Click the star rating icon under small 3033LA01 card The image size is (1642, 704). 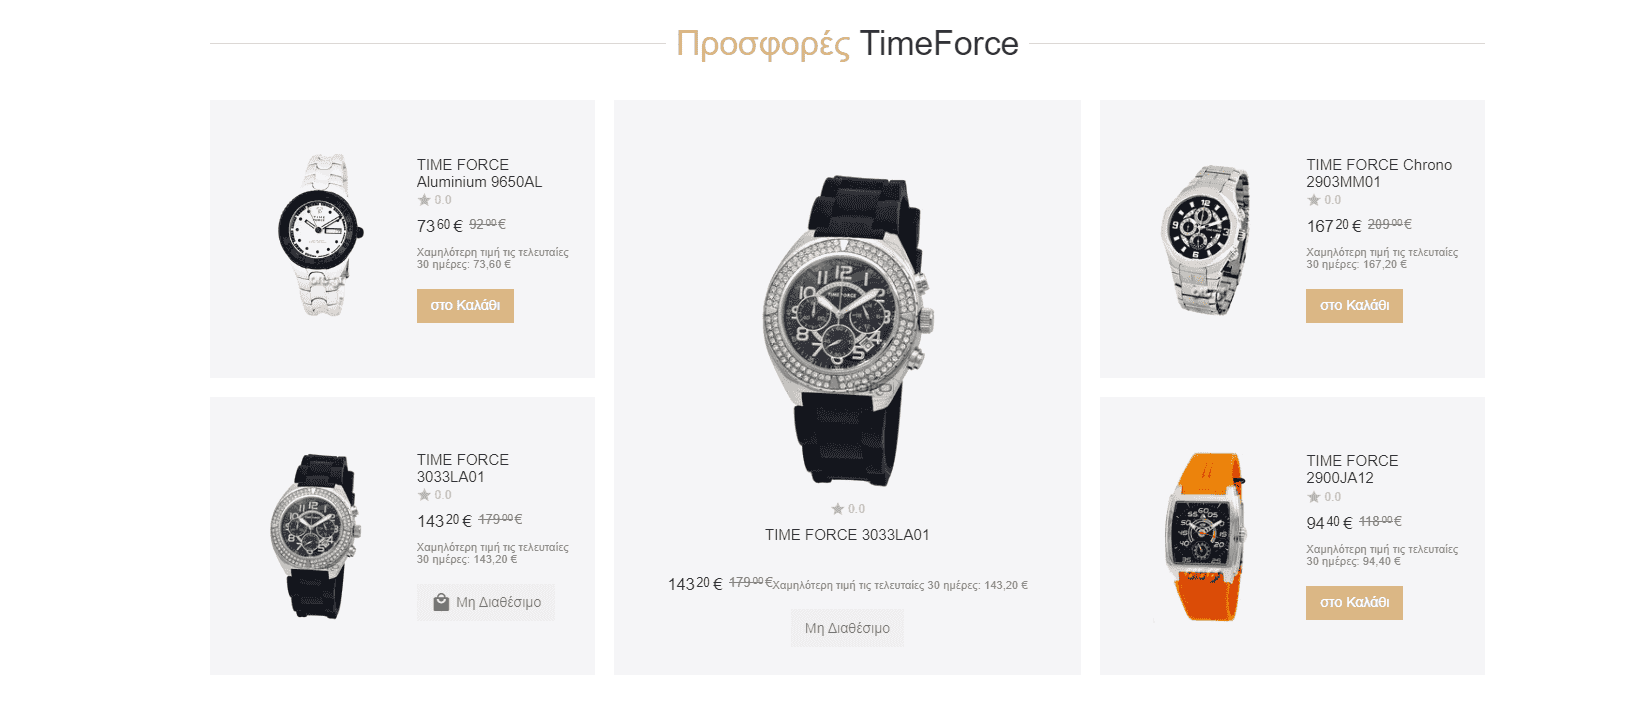[x=424, y=495]
